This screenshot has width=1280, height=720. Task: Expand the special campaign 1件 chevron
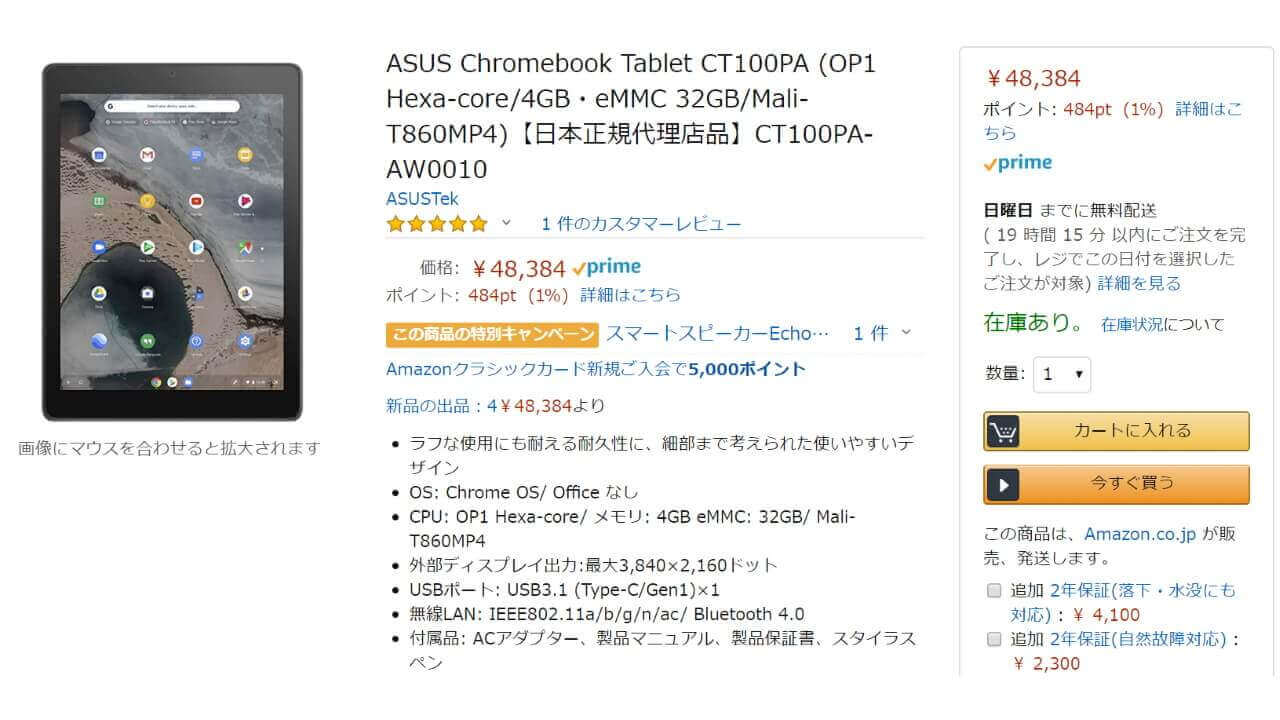tap(906, 333)
